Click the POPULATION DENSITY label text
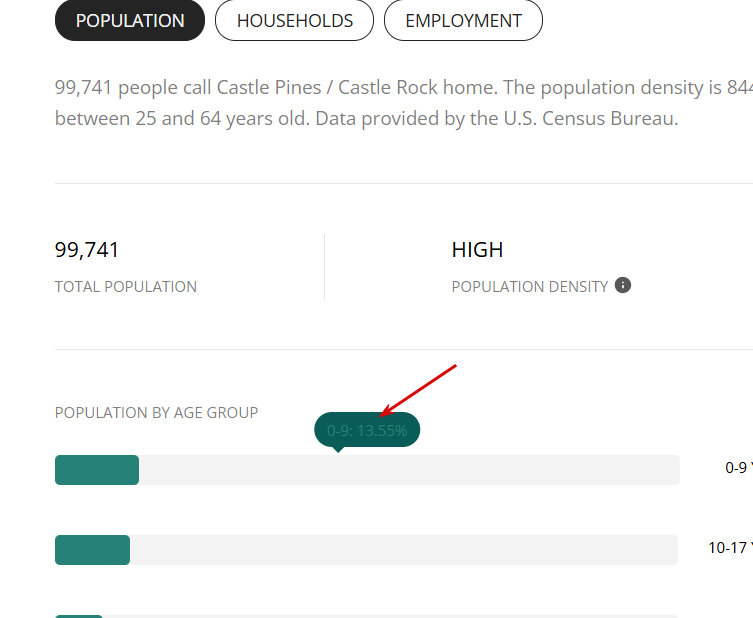Image resolution: width=753 pixels, height=618 pixels. click(x=530, y=287)
